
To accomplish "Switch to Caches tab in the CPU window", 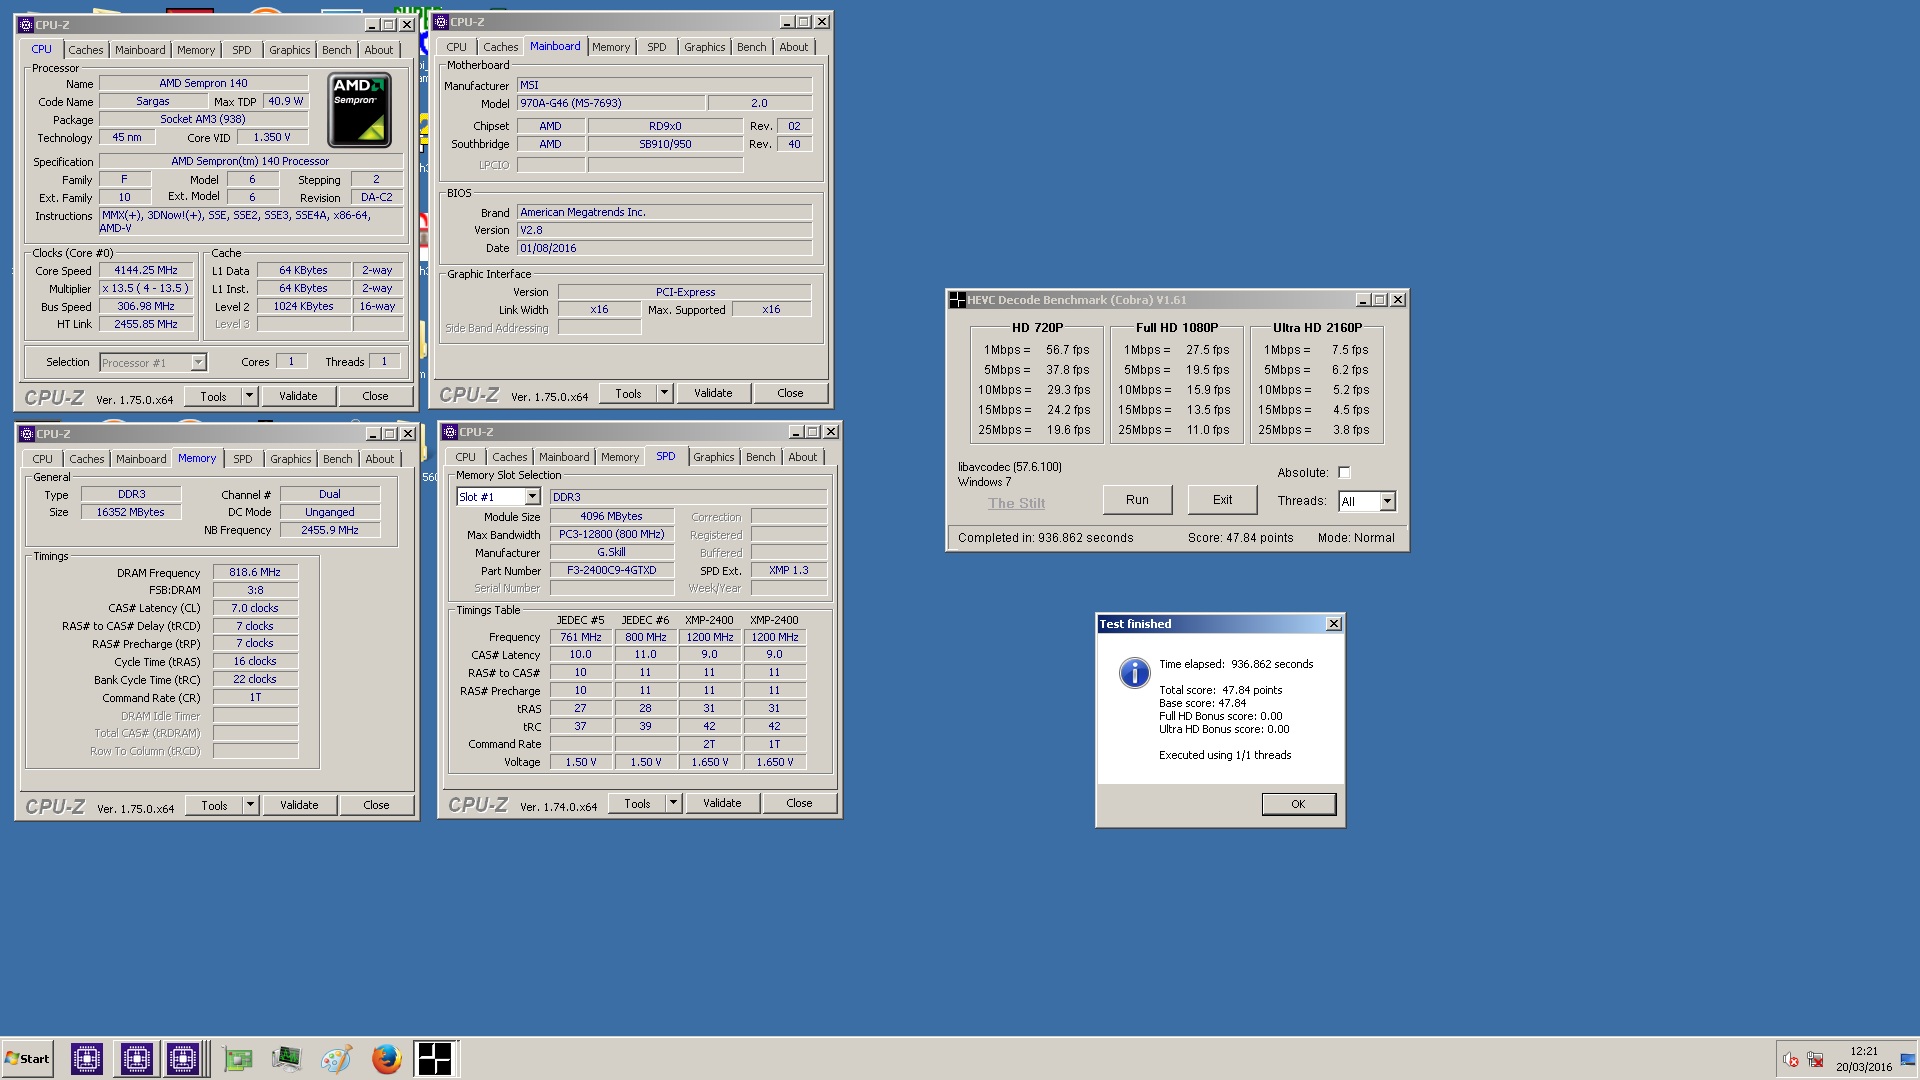I will click(85, 50).
